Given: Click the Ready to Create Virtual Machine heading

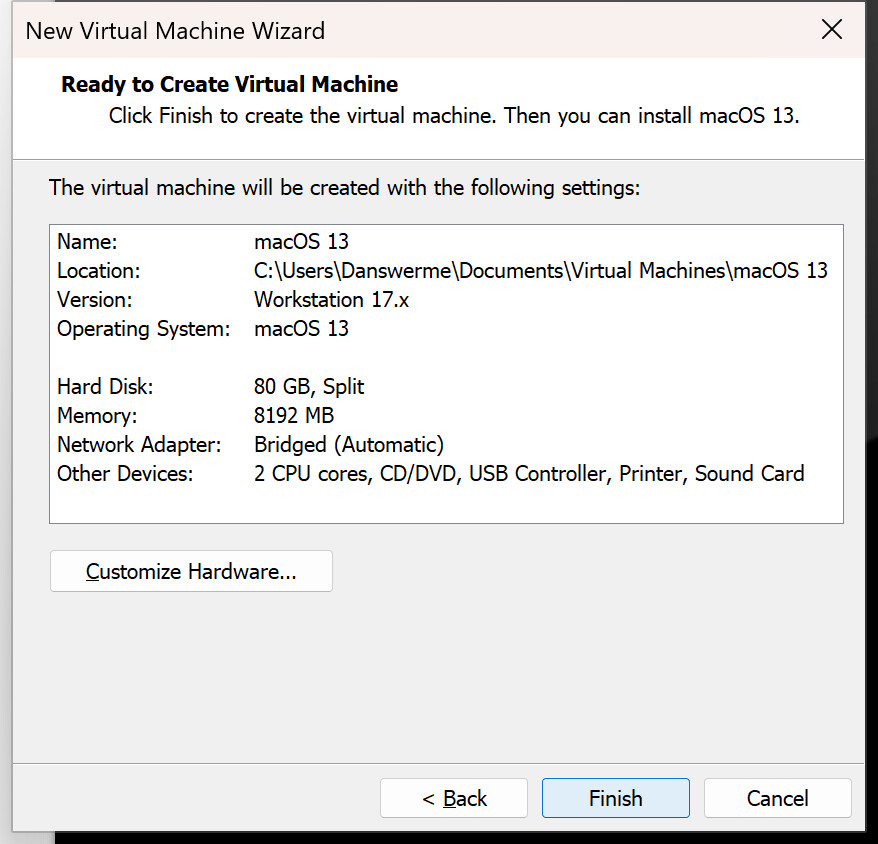Looking at the screenshot, I should [230, 84].
